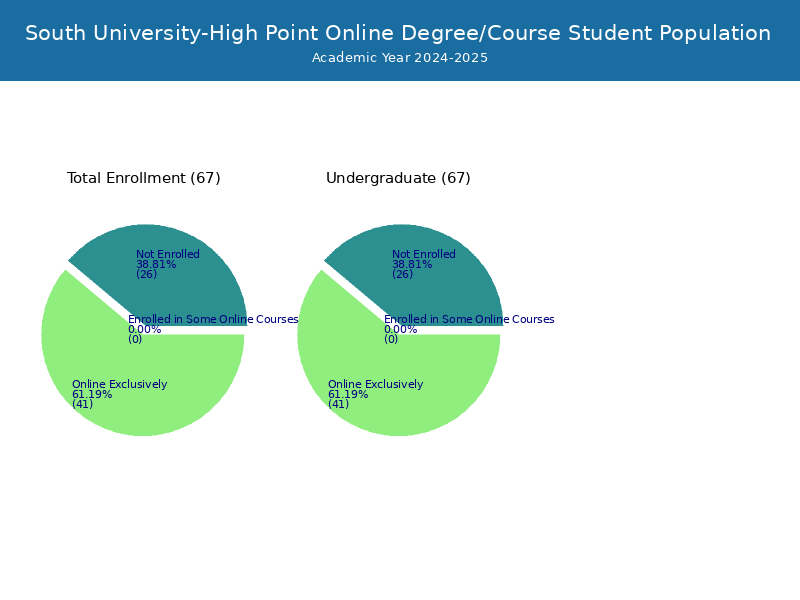Click the Not Enrolled label on right chart
This screenshot has height=600, width=800.
pos(425,254)
